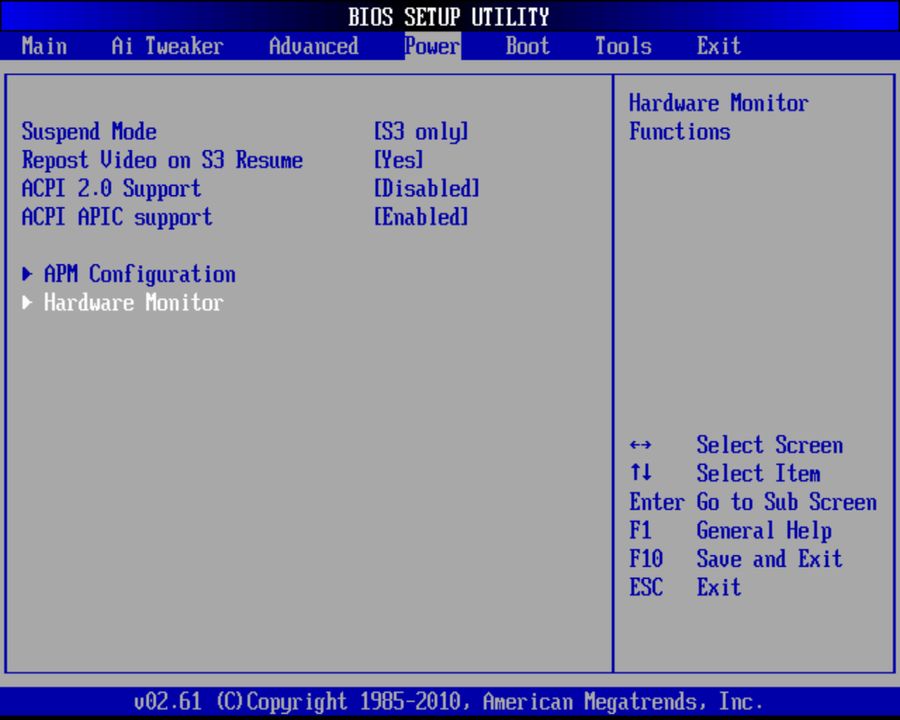Switch to the Main tab
This screenshot has width=900, height=720.
pyautogui.click(x=44, y=46)
